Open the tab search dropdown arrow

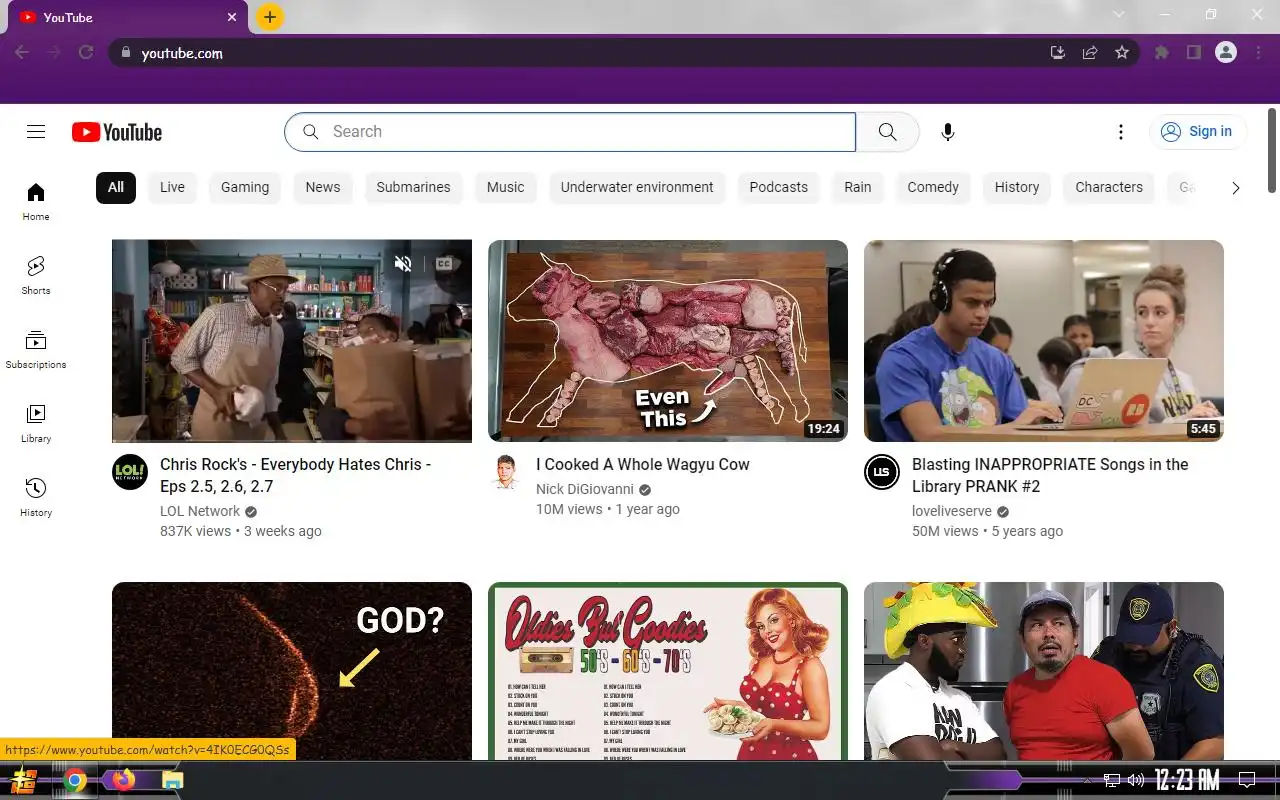[x=1119, y=15]
